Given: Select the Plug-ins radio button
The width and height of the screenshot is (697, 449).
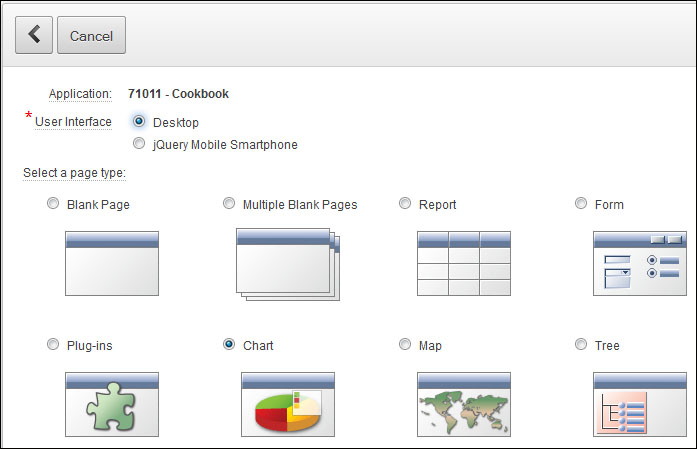Looking at the screenshot, I should (x=53, y=344).
